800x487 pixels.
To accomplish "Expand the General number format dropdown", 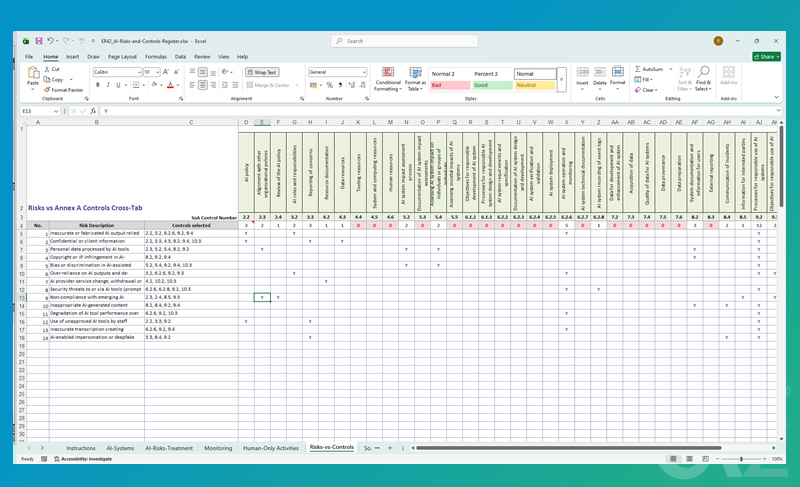I will [364, 72].
